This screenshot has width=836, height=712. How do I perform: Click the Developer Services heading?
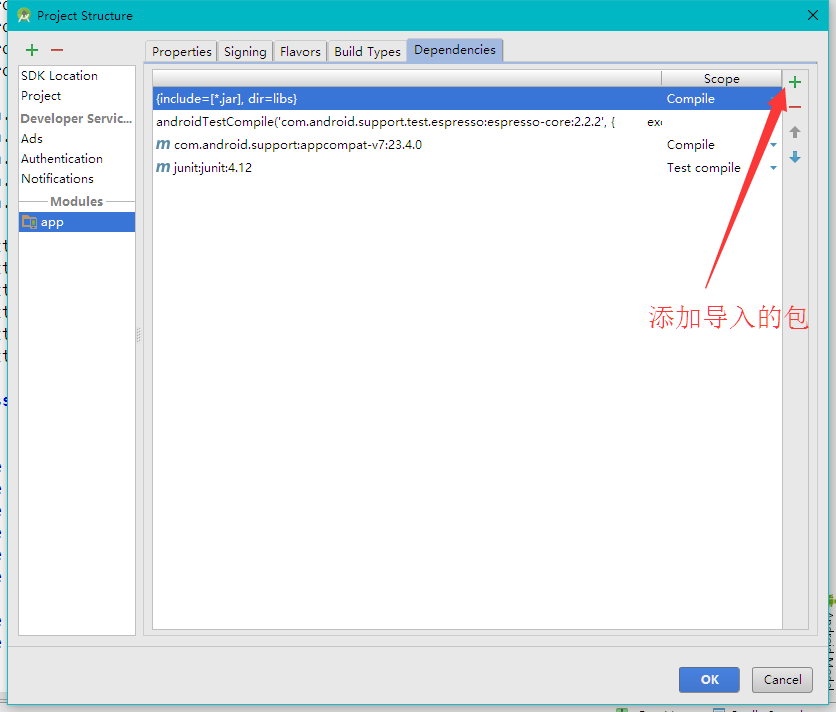coord(76,118)
